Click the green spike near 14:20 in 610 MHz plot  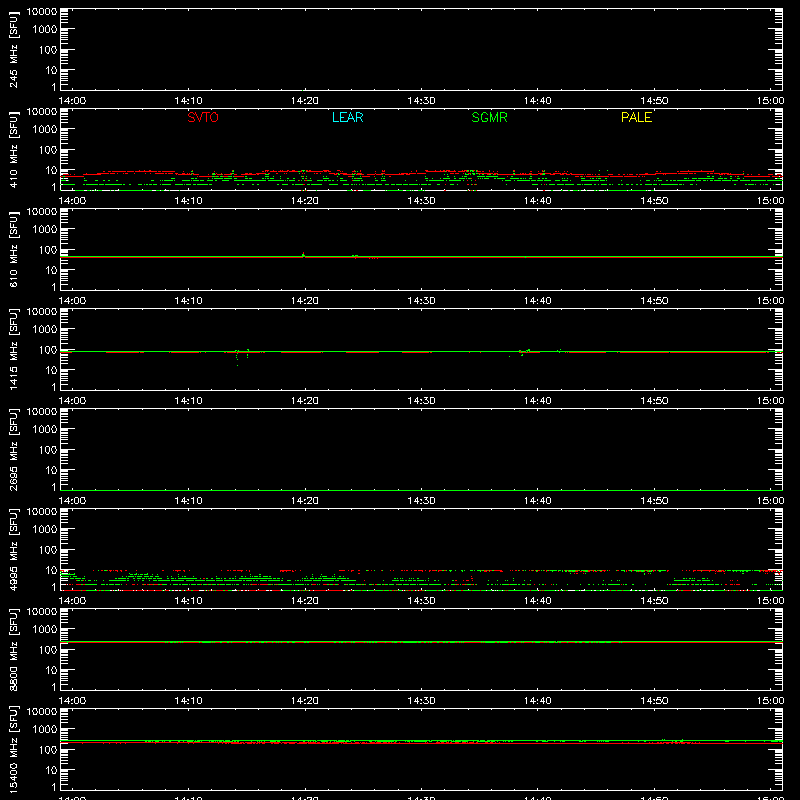pos(304,254)
